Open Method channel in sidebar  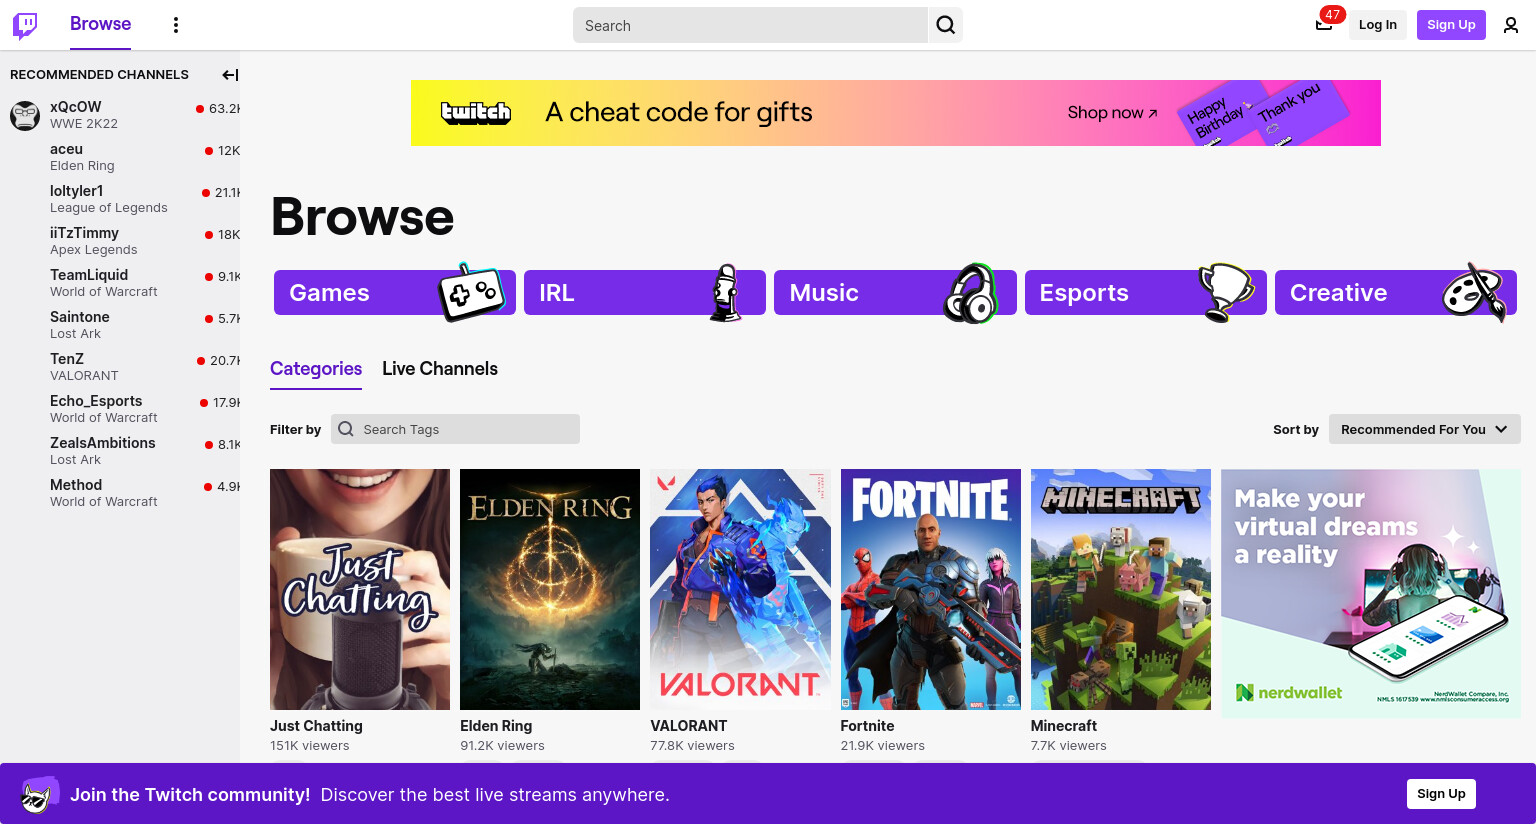[120, 493]
